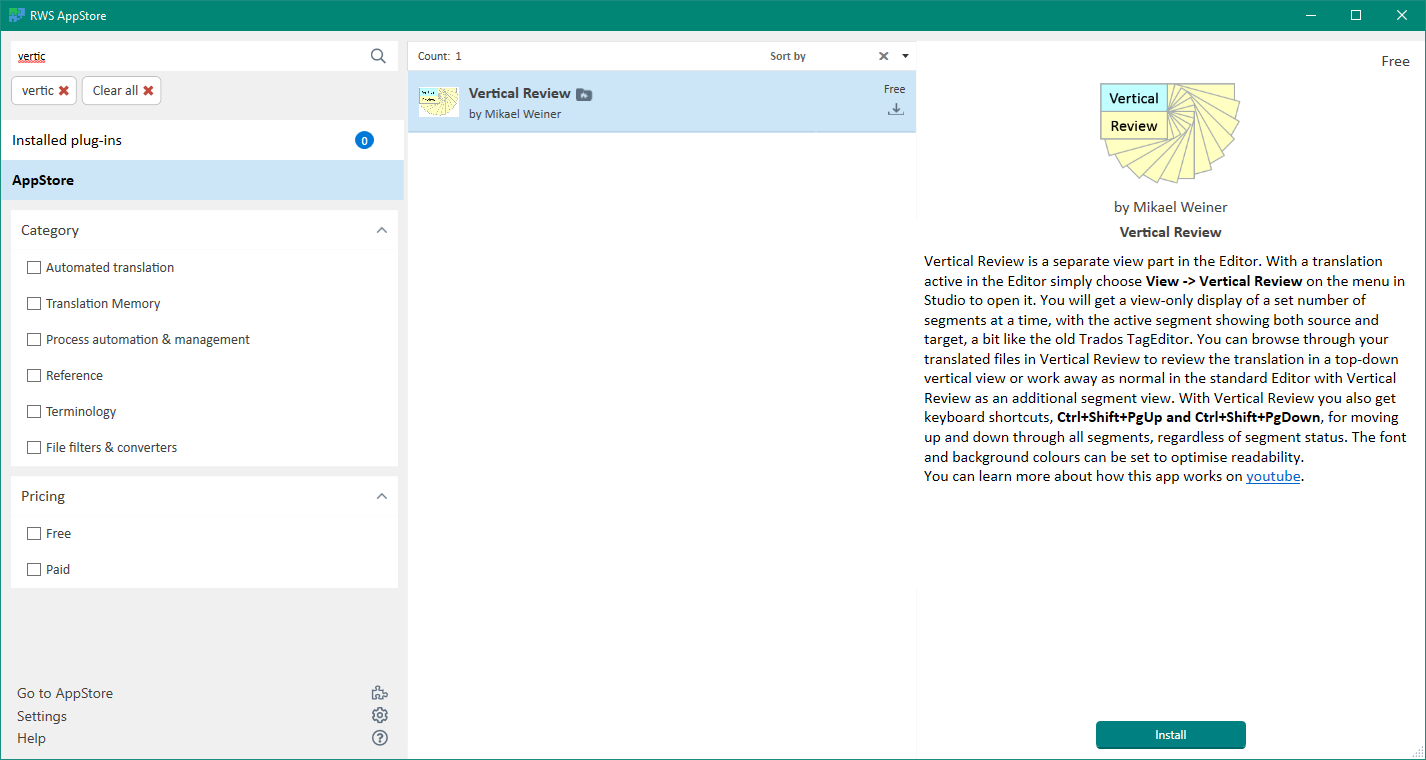Enable the Paid pricing filter
Screen dimensions: 1426x760
(34, 569)
